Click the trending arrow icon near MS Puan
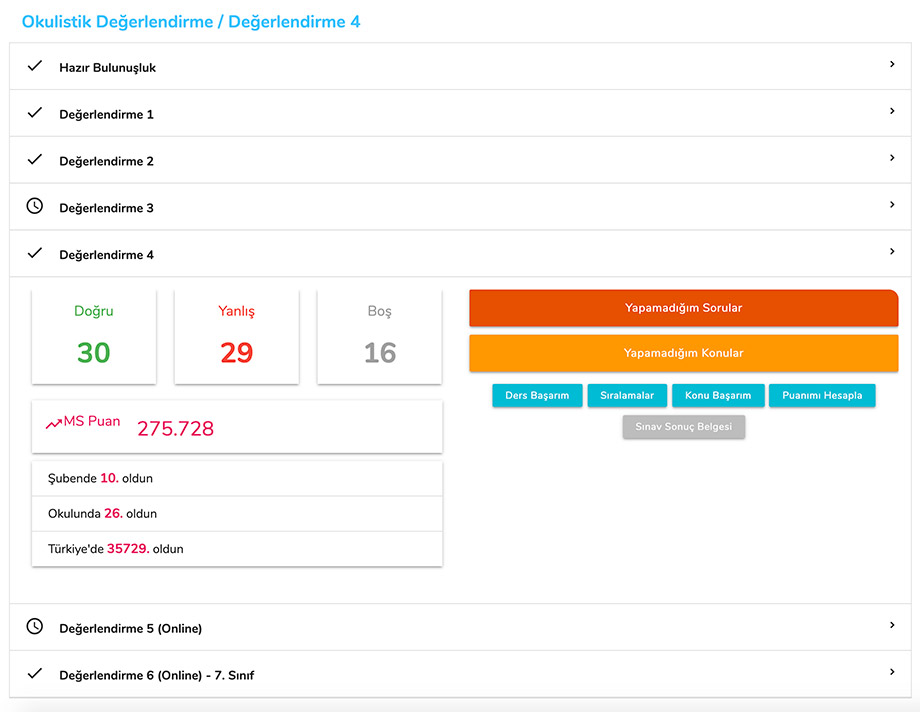 pyautogui.click(x=54, y=424)
